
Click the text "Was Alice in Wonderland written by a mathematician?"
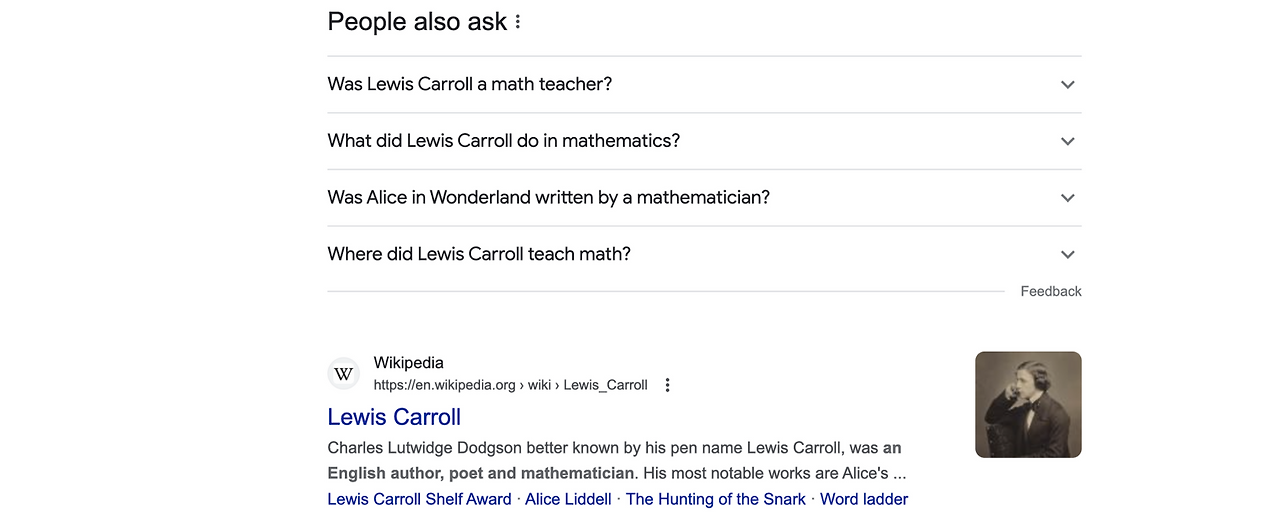coord(549,198)
